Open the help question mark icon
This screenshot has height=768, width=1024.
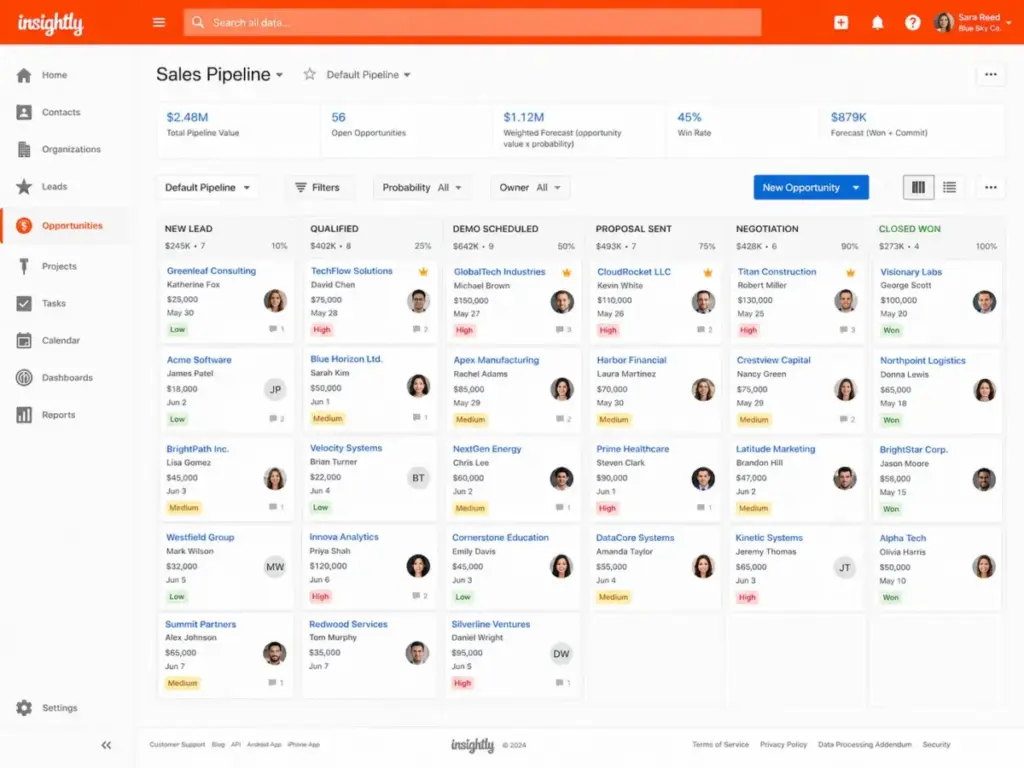tap(912, 23)
